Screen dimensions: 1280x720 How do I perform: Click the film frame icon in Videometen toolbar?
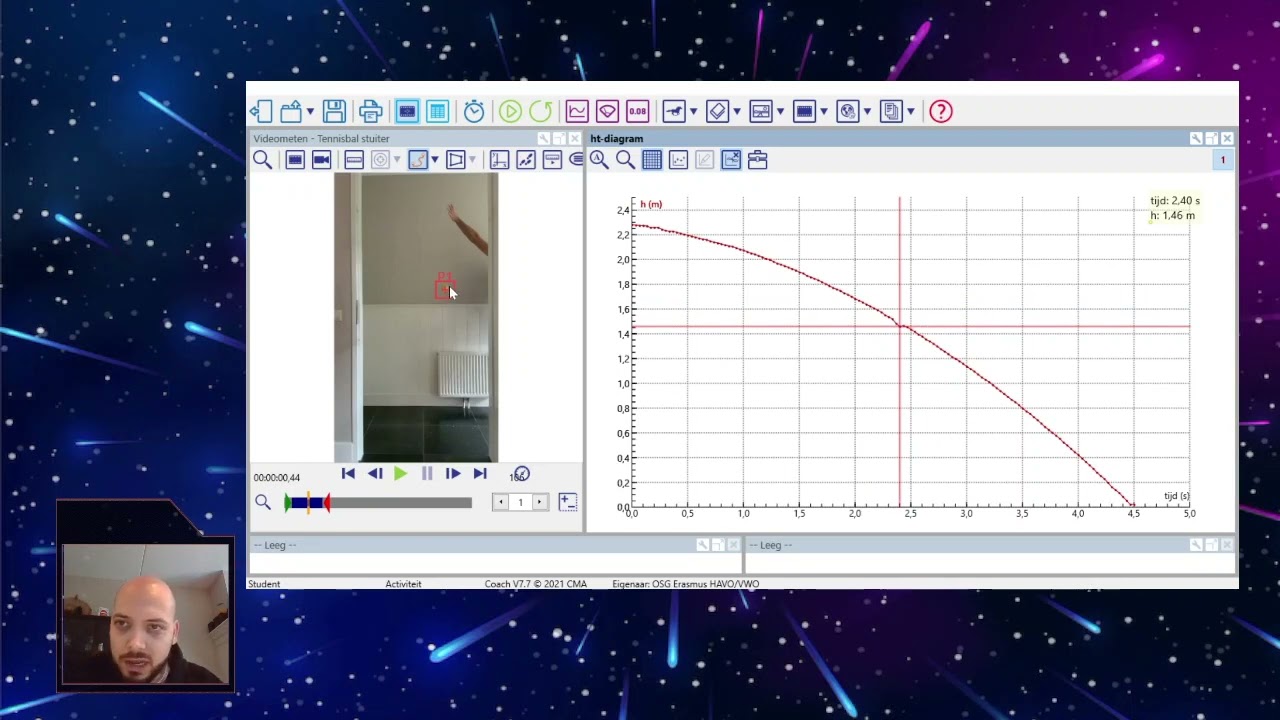295,160
